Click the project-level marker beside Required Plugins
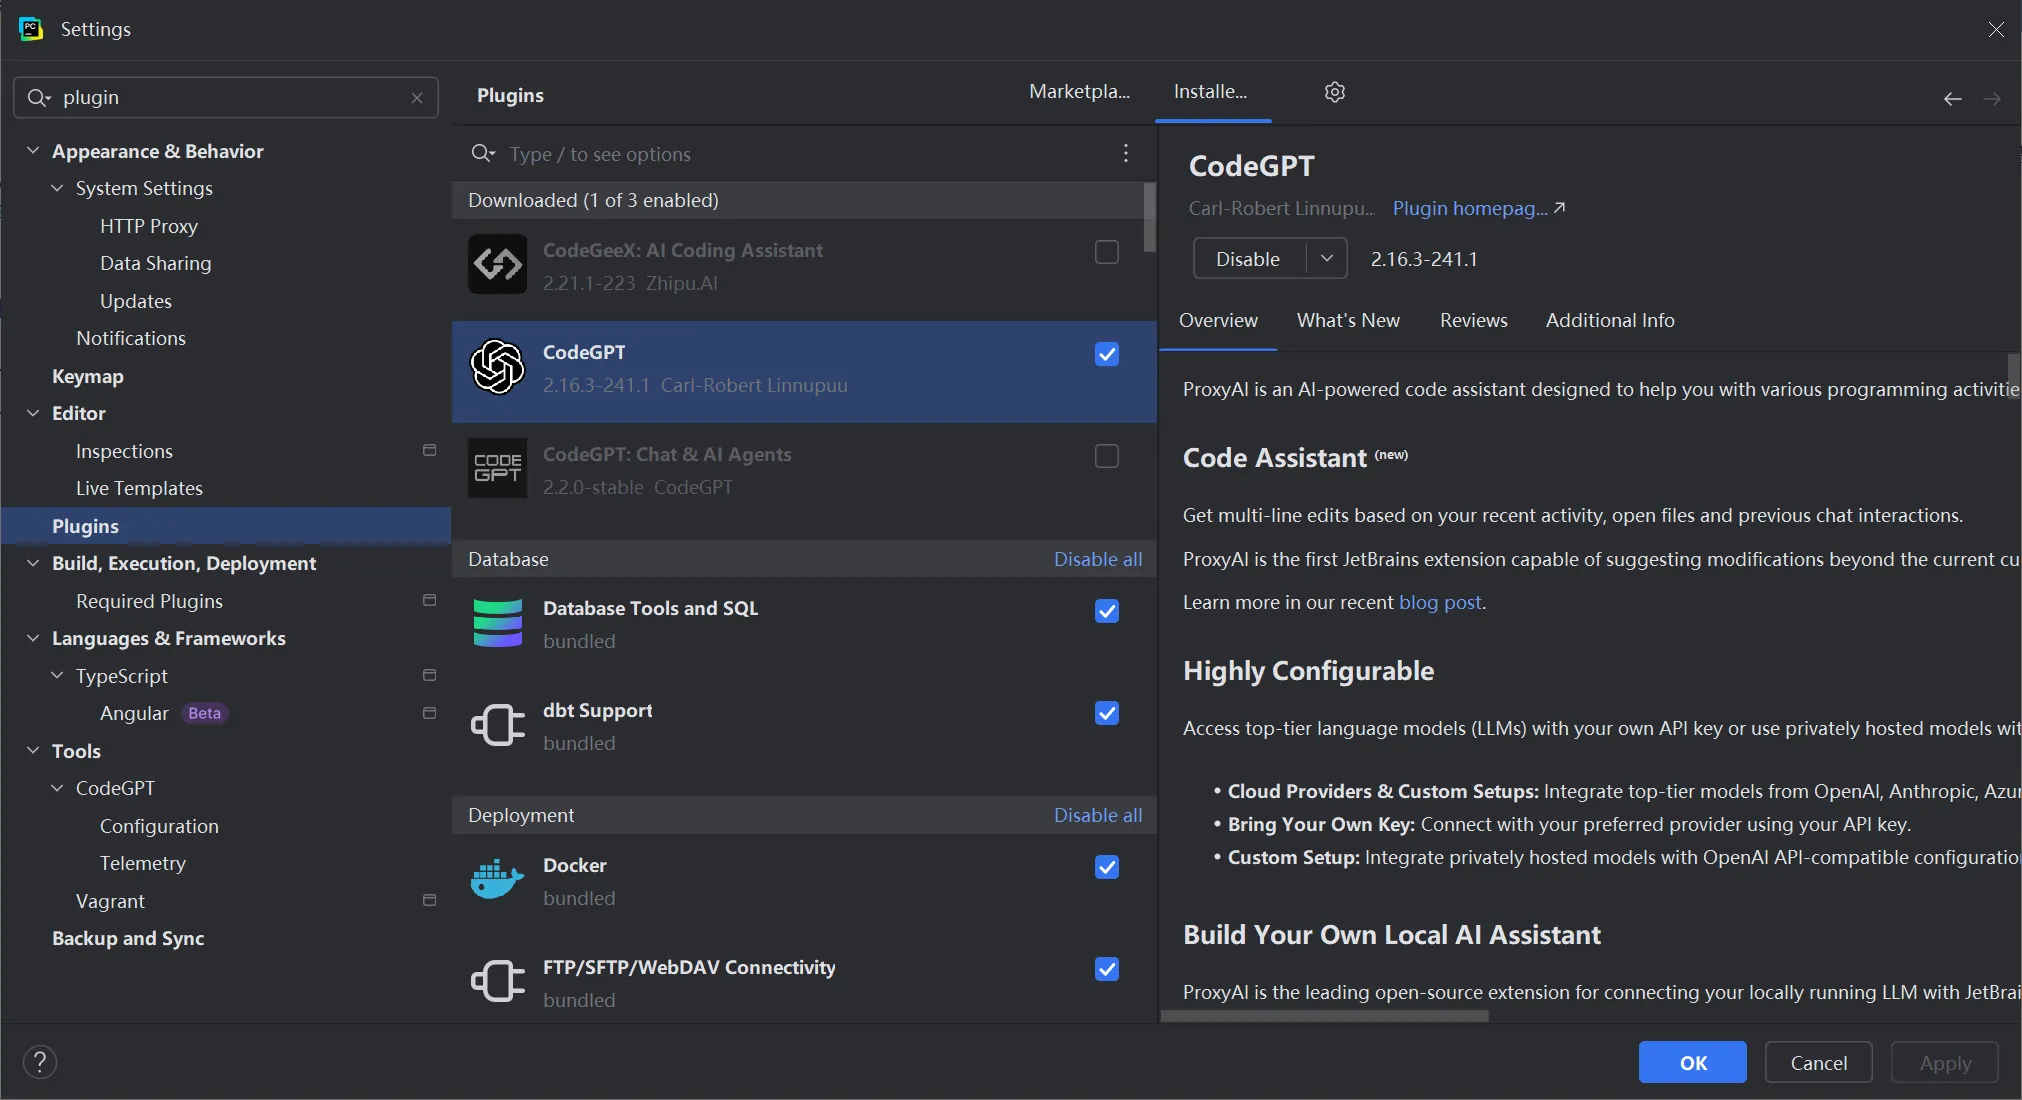 (x=430, y=600)
